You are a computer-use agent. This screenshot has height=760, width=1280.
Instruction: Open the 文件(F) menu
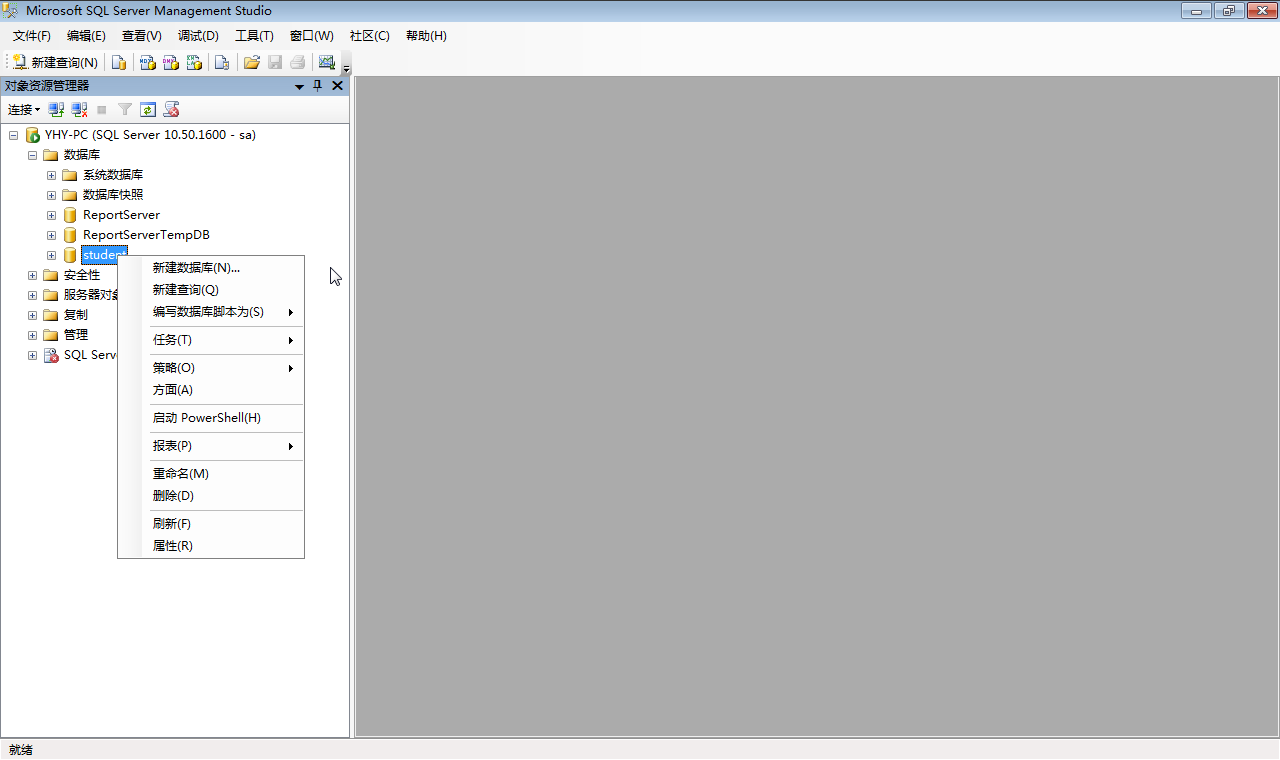tap(32, 35)
